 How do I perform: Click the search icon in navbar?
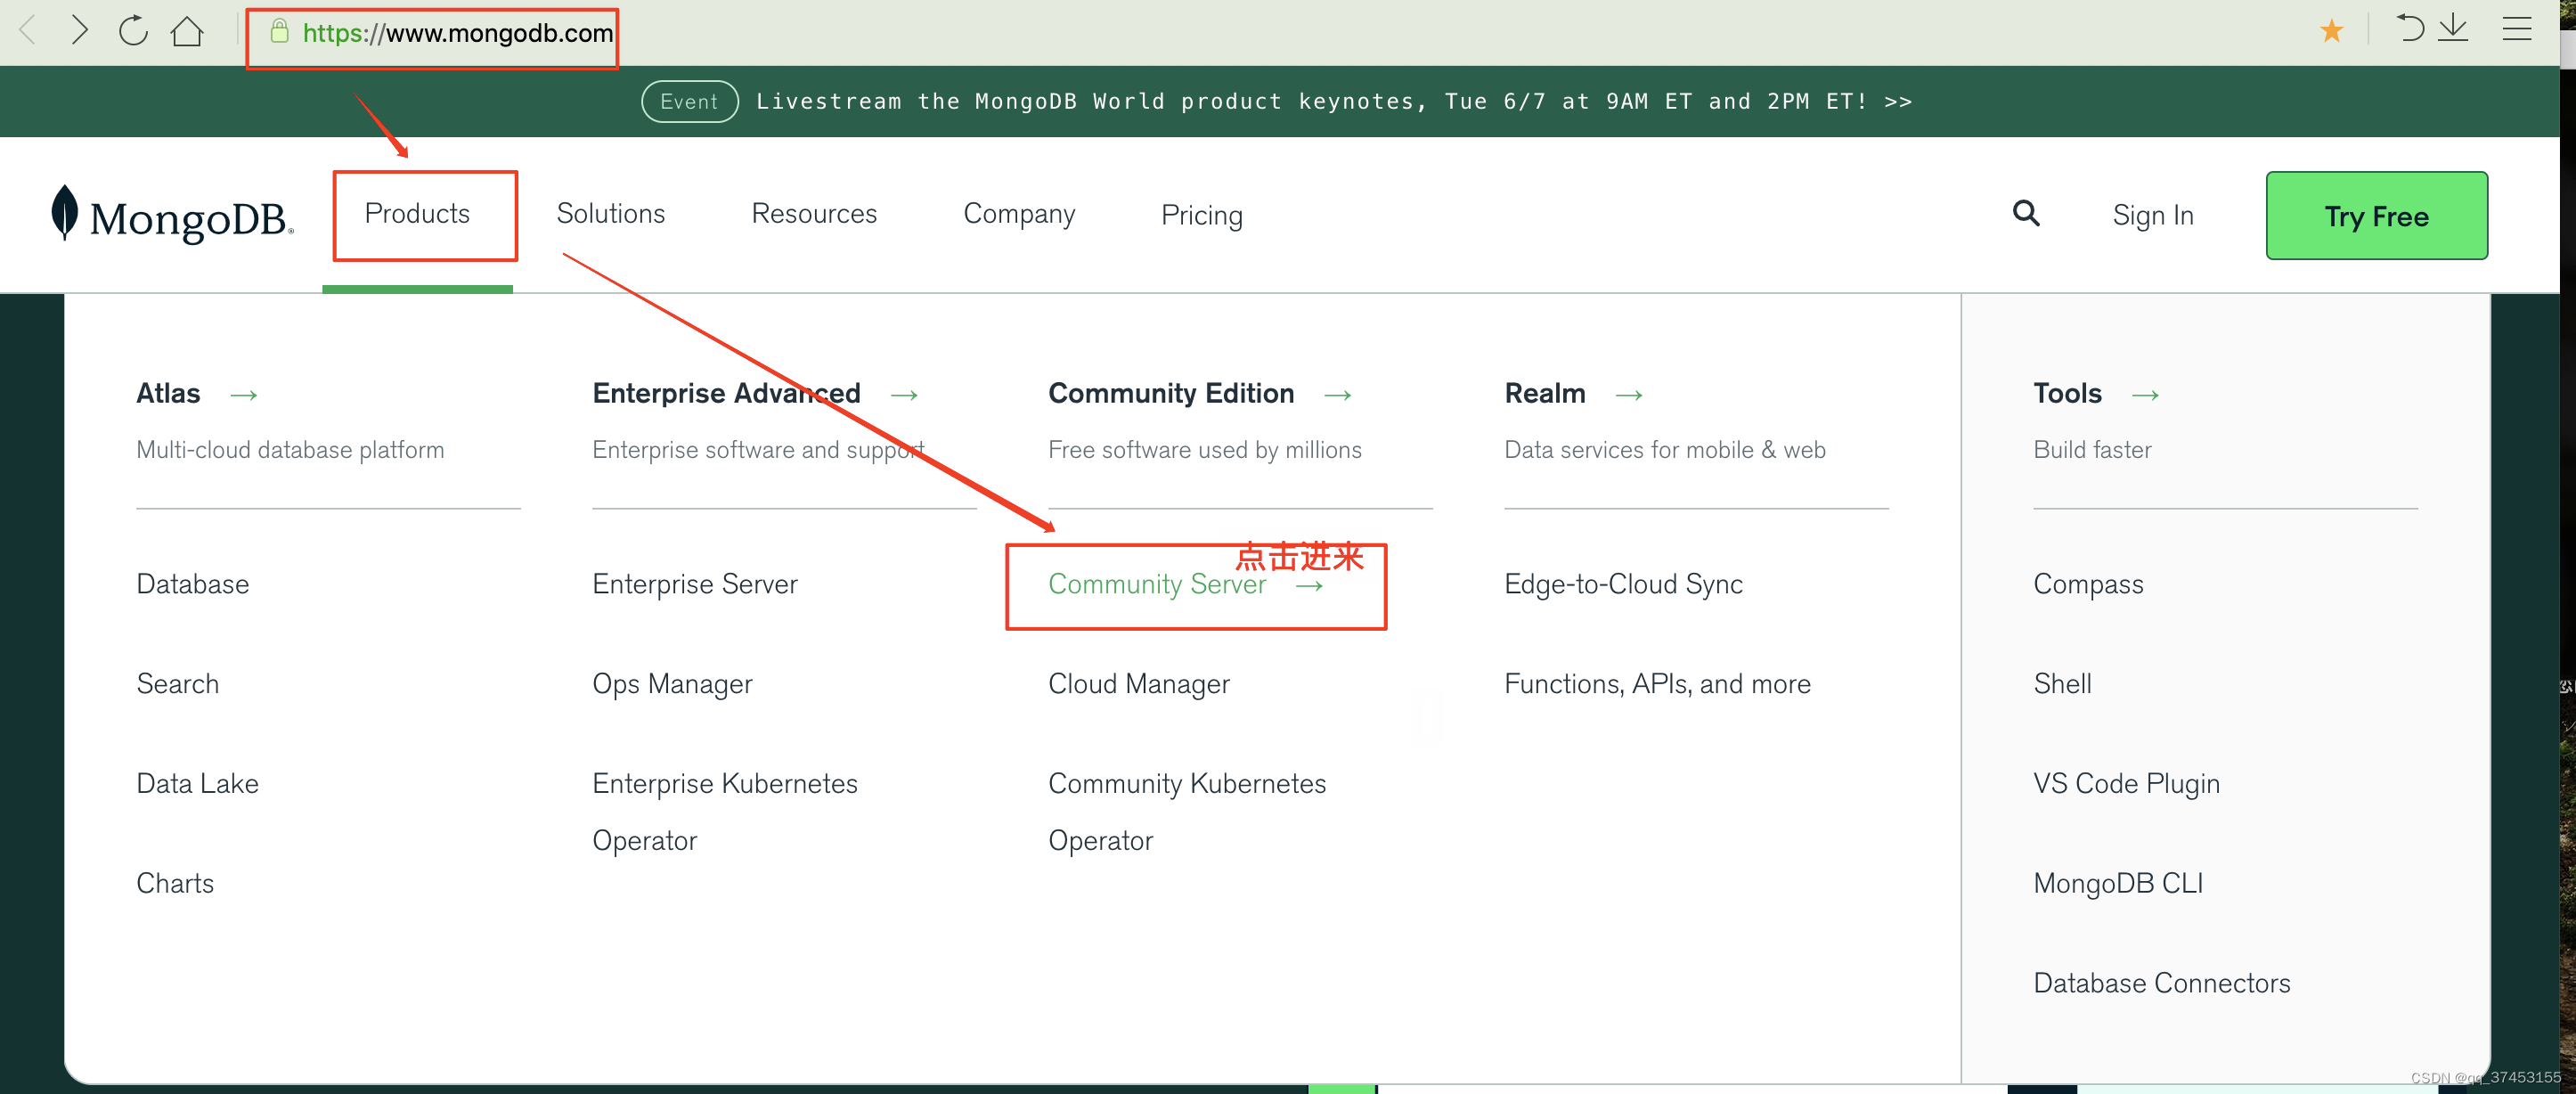(2024, 214)
